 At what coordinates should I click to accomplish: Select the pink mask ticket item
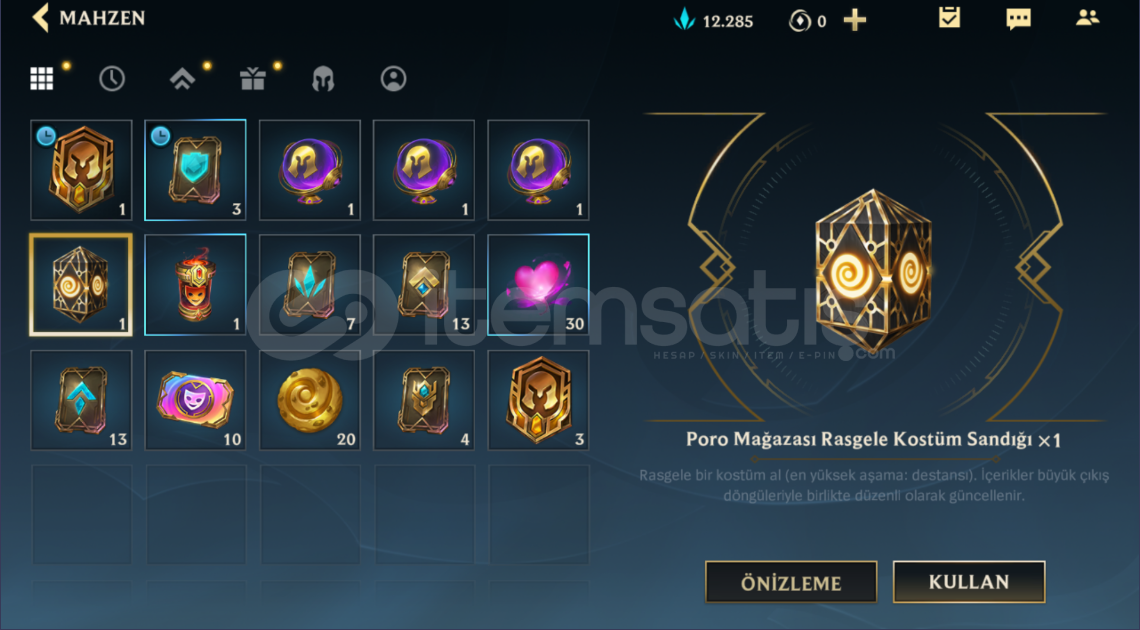tap(195, 400)
